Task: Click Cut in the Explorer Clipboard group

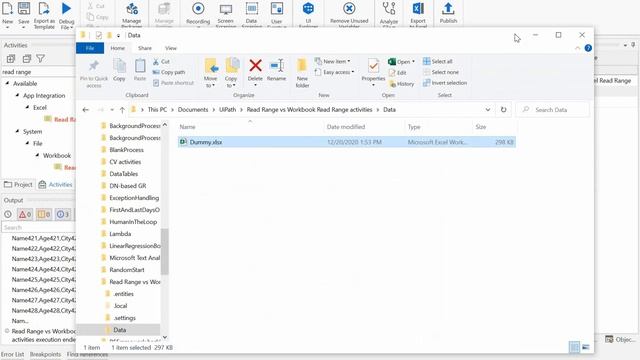Action: [x=161, y=62]
